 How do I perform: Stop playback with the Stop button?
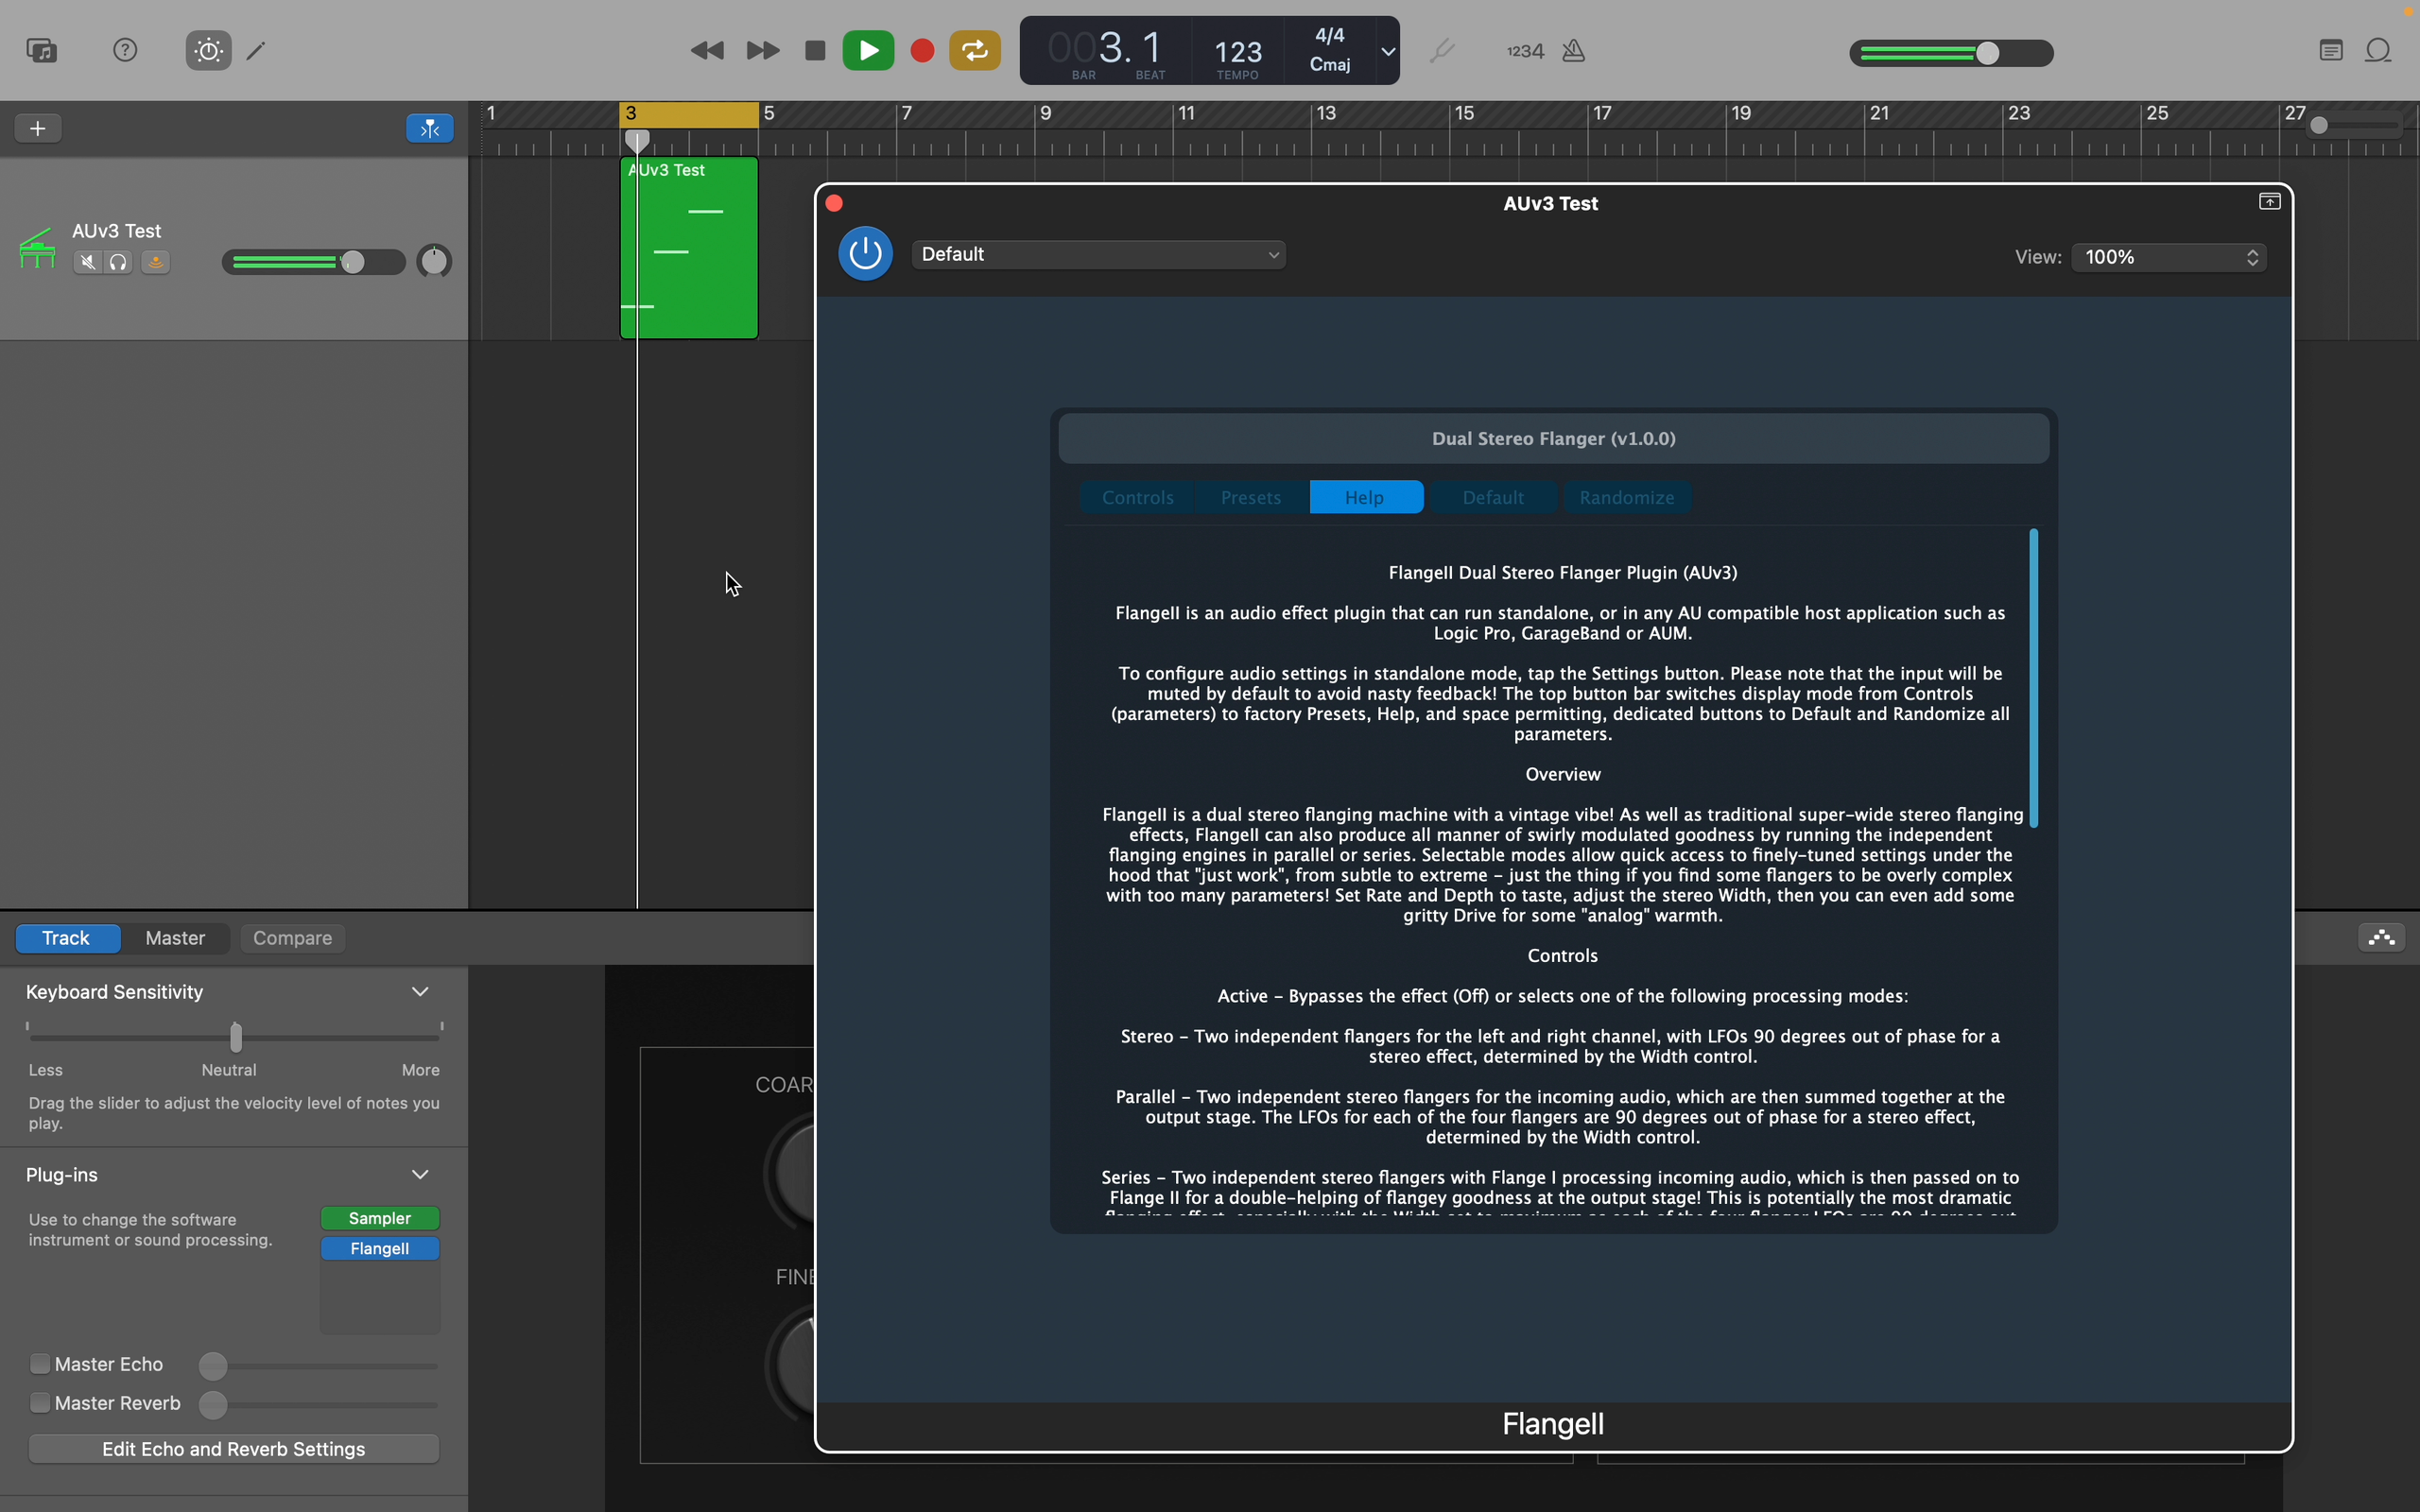point(815,51)
